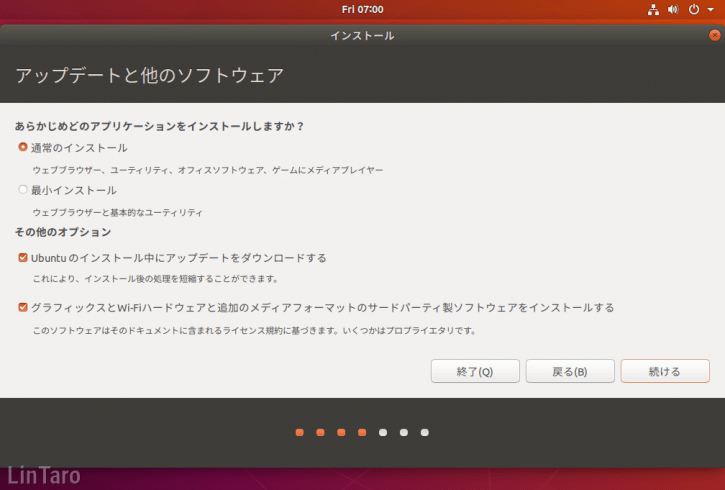Click the normal install description ウェブブラウザー、ユーティリティ、オフィスソフトウェア
This screenshot has width=725, height=490.
point(208,170)
